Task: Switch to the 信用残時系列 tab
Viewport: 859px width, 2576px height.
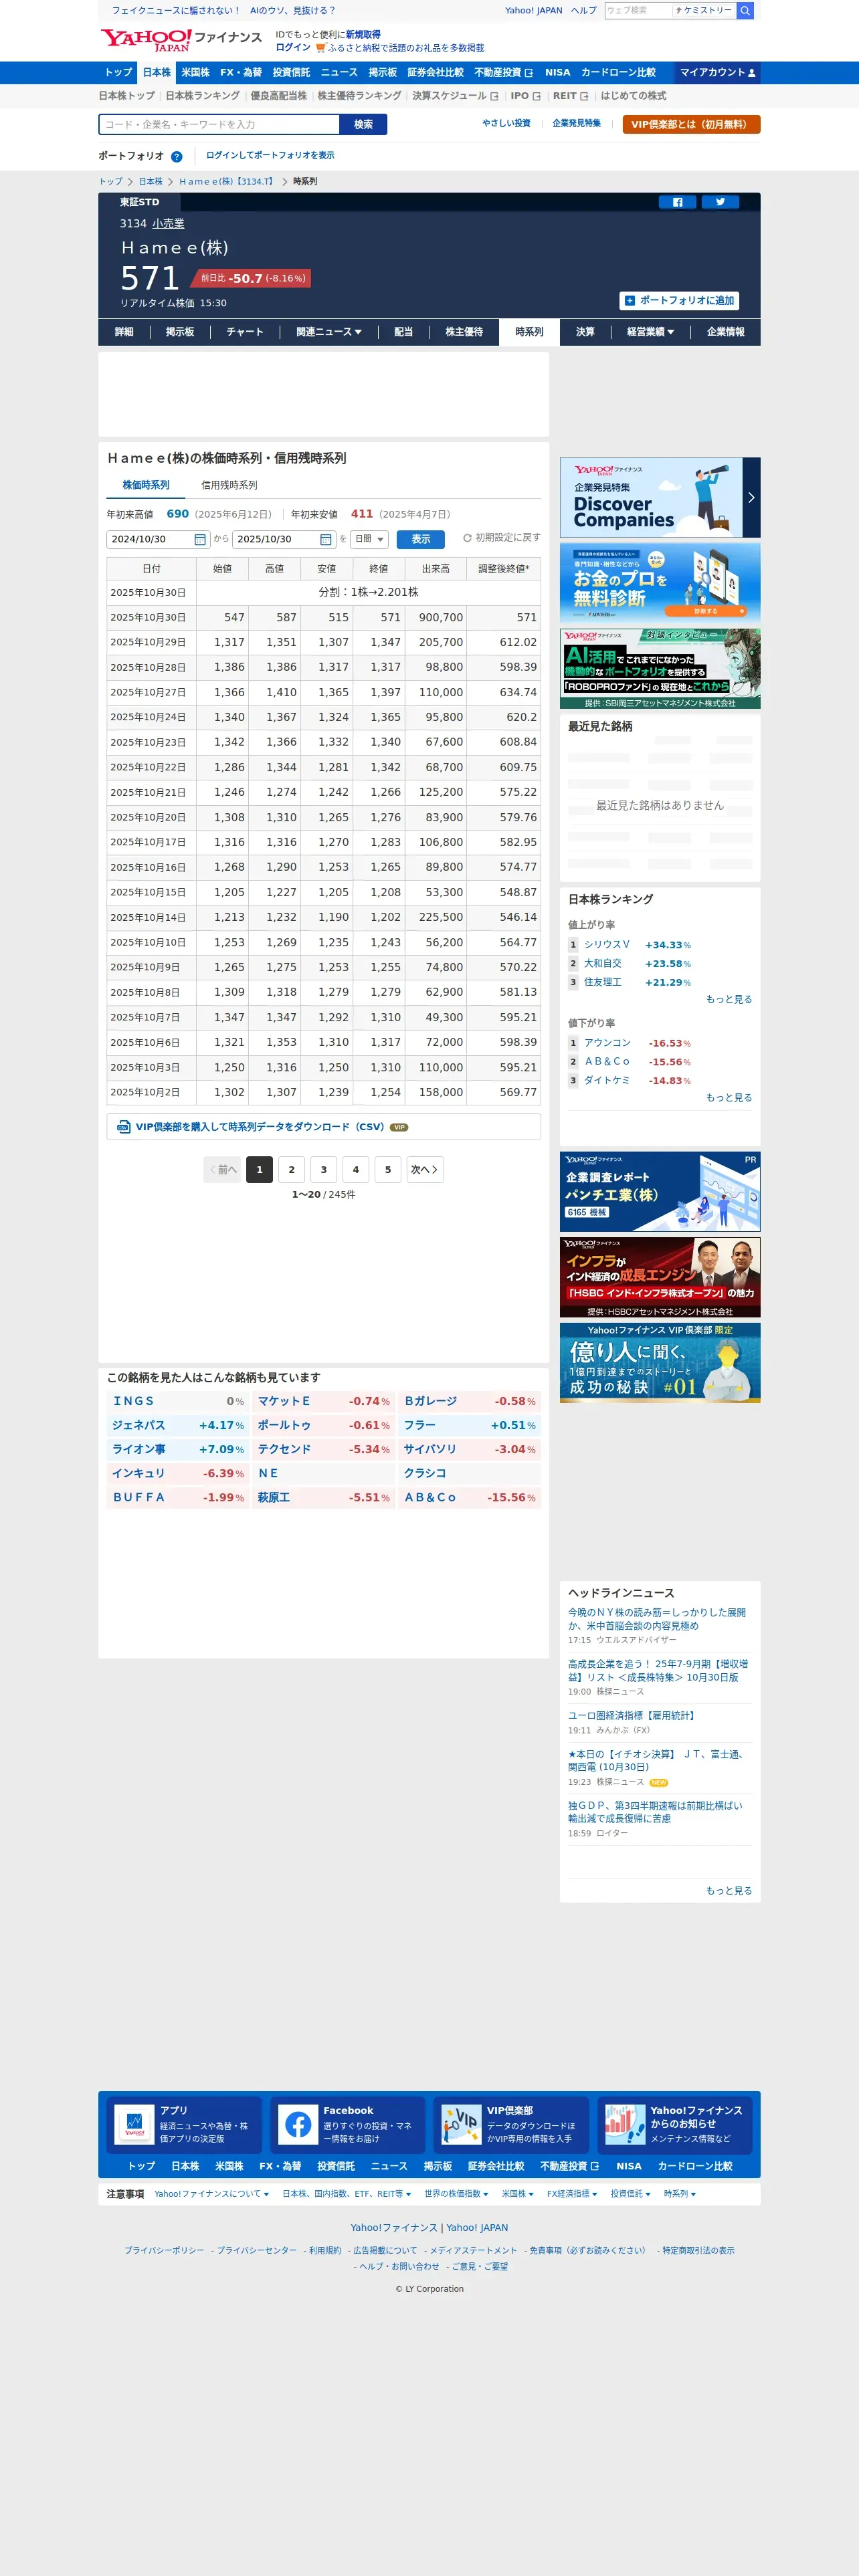Action: pyautogui.click(x=229, y=485)
